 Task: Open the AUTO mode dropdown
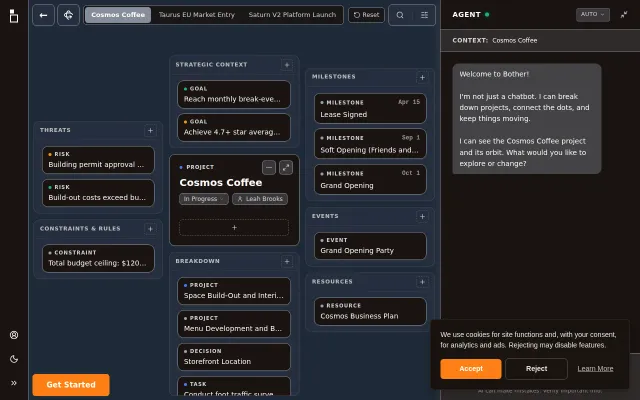(593, 14)
